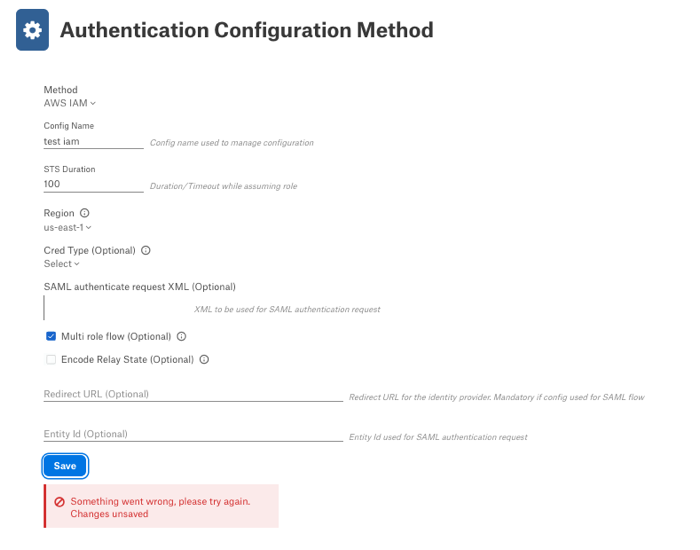Enable the Encode Relay State checkbox
This screenshot has width=700, height=550.
pos(51,359)
